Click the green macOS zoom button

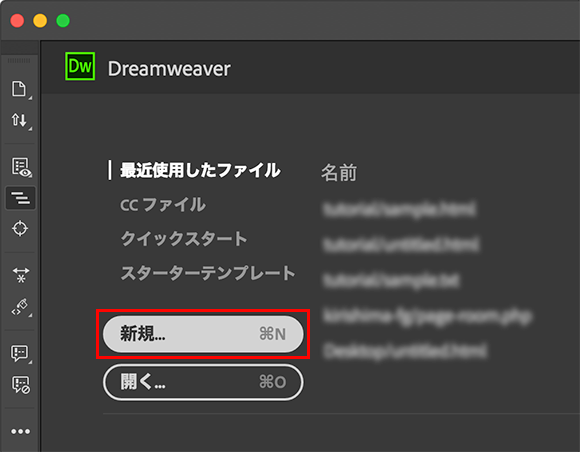(63, 21)
